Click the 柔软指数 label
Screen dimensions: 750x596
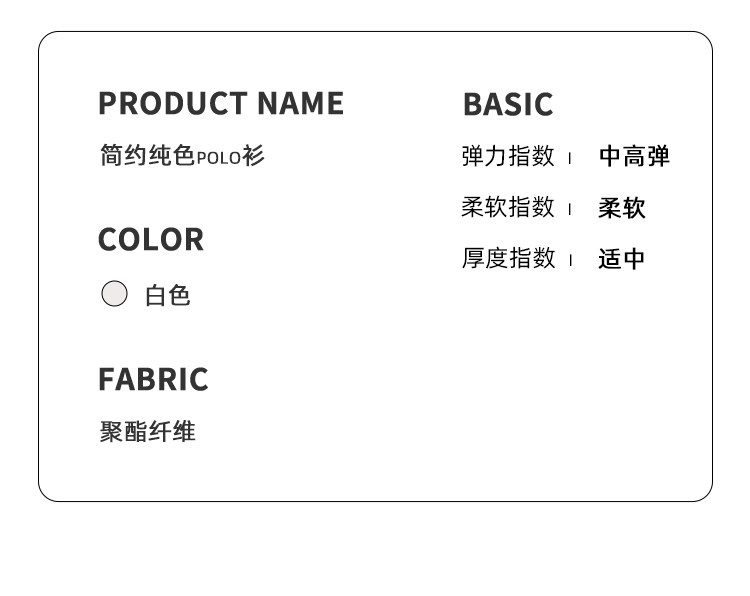click(x=508, y=207)
